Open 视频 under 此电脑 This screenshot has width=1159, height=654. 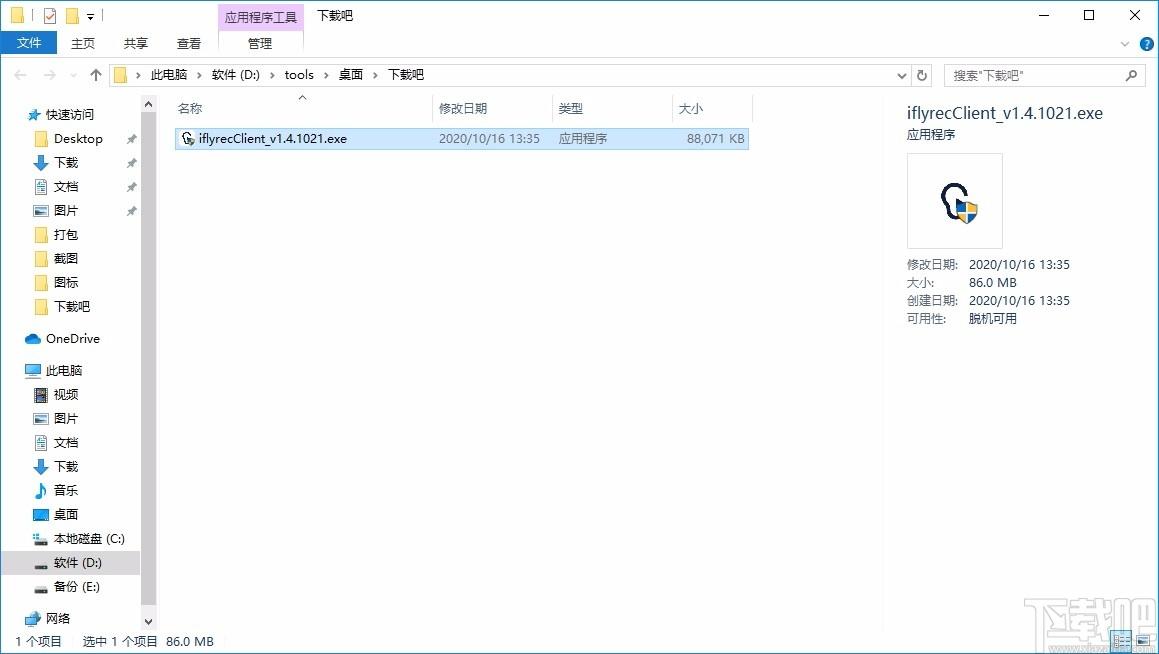click(x=66, y=395)
